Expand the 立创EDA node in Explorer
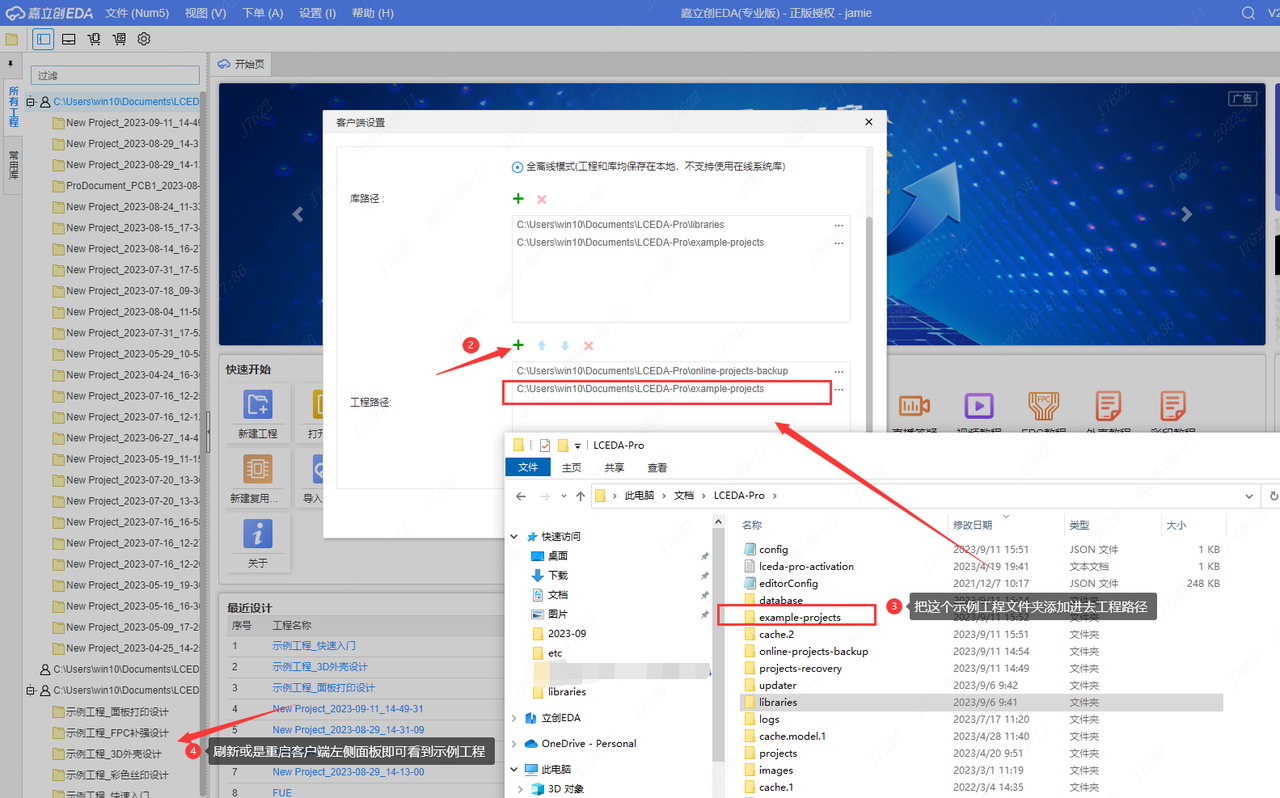 (516, 718)
